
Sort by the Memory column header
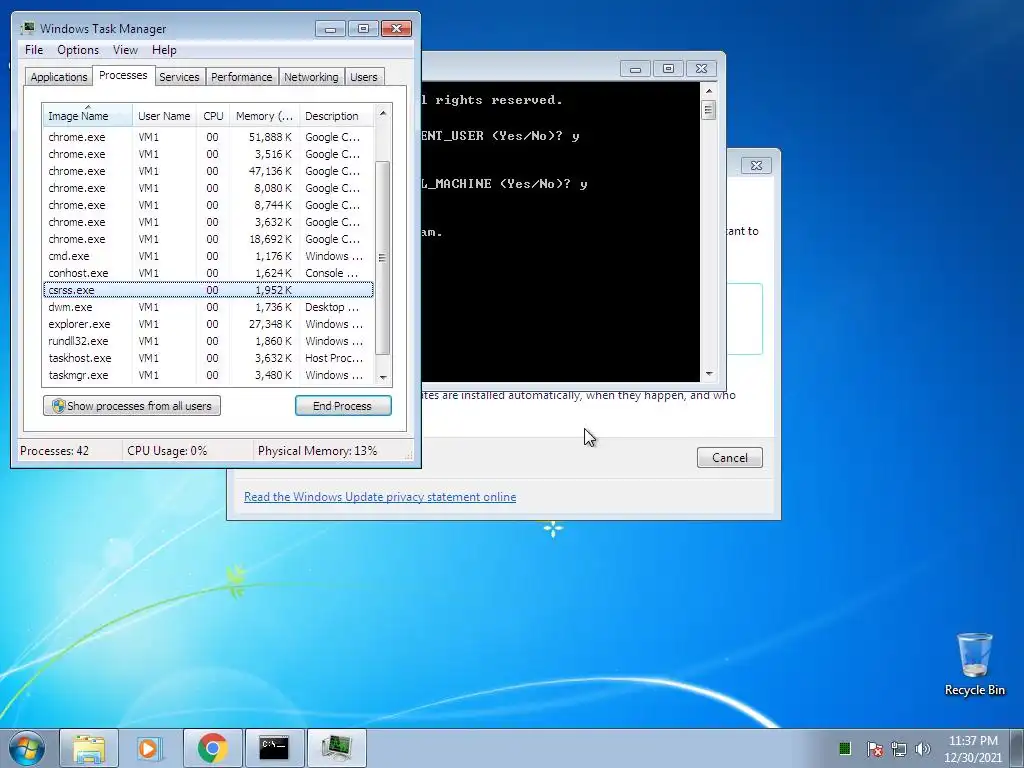[264, 116]
